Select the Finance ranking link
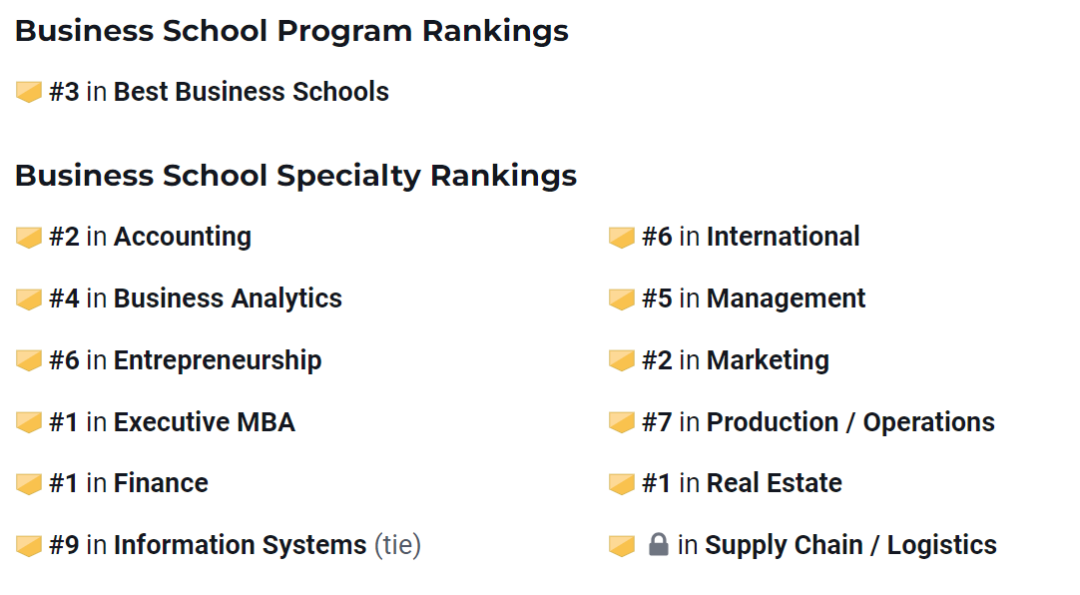Image resolution: width=1080 pixels, height=595 pixels. (161, 483)
